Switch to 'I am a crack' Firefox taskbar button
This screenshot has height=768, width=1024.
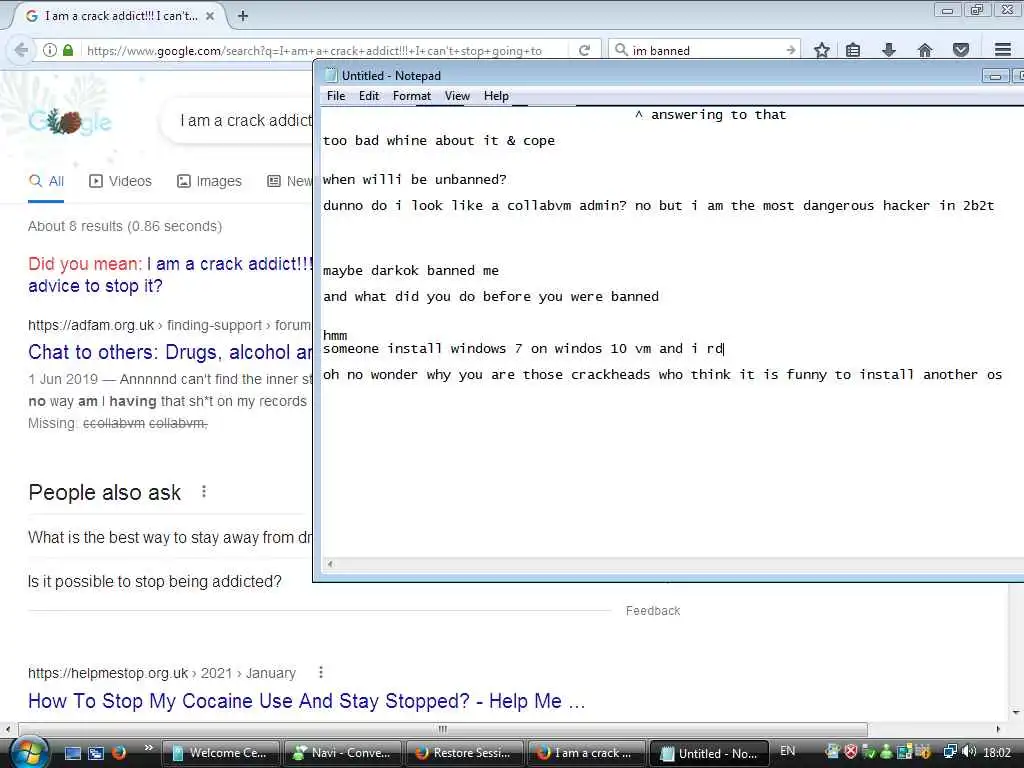[586, 753]
